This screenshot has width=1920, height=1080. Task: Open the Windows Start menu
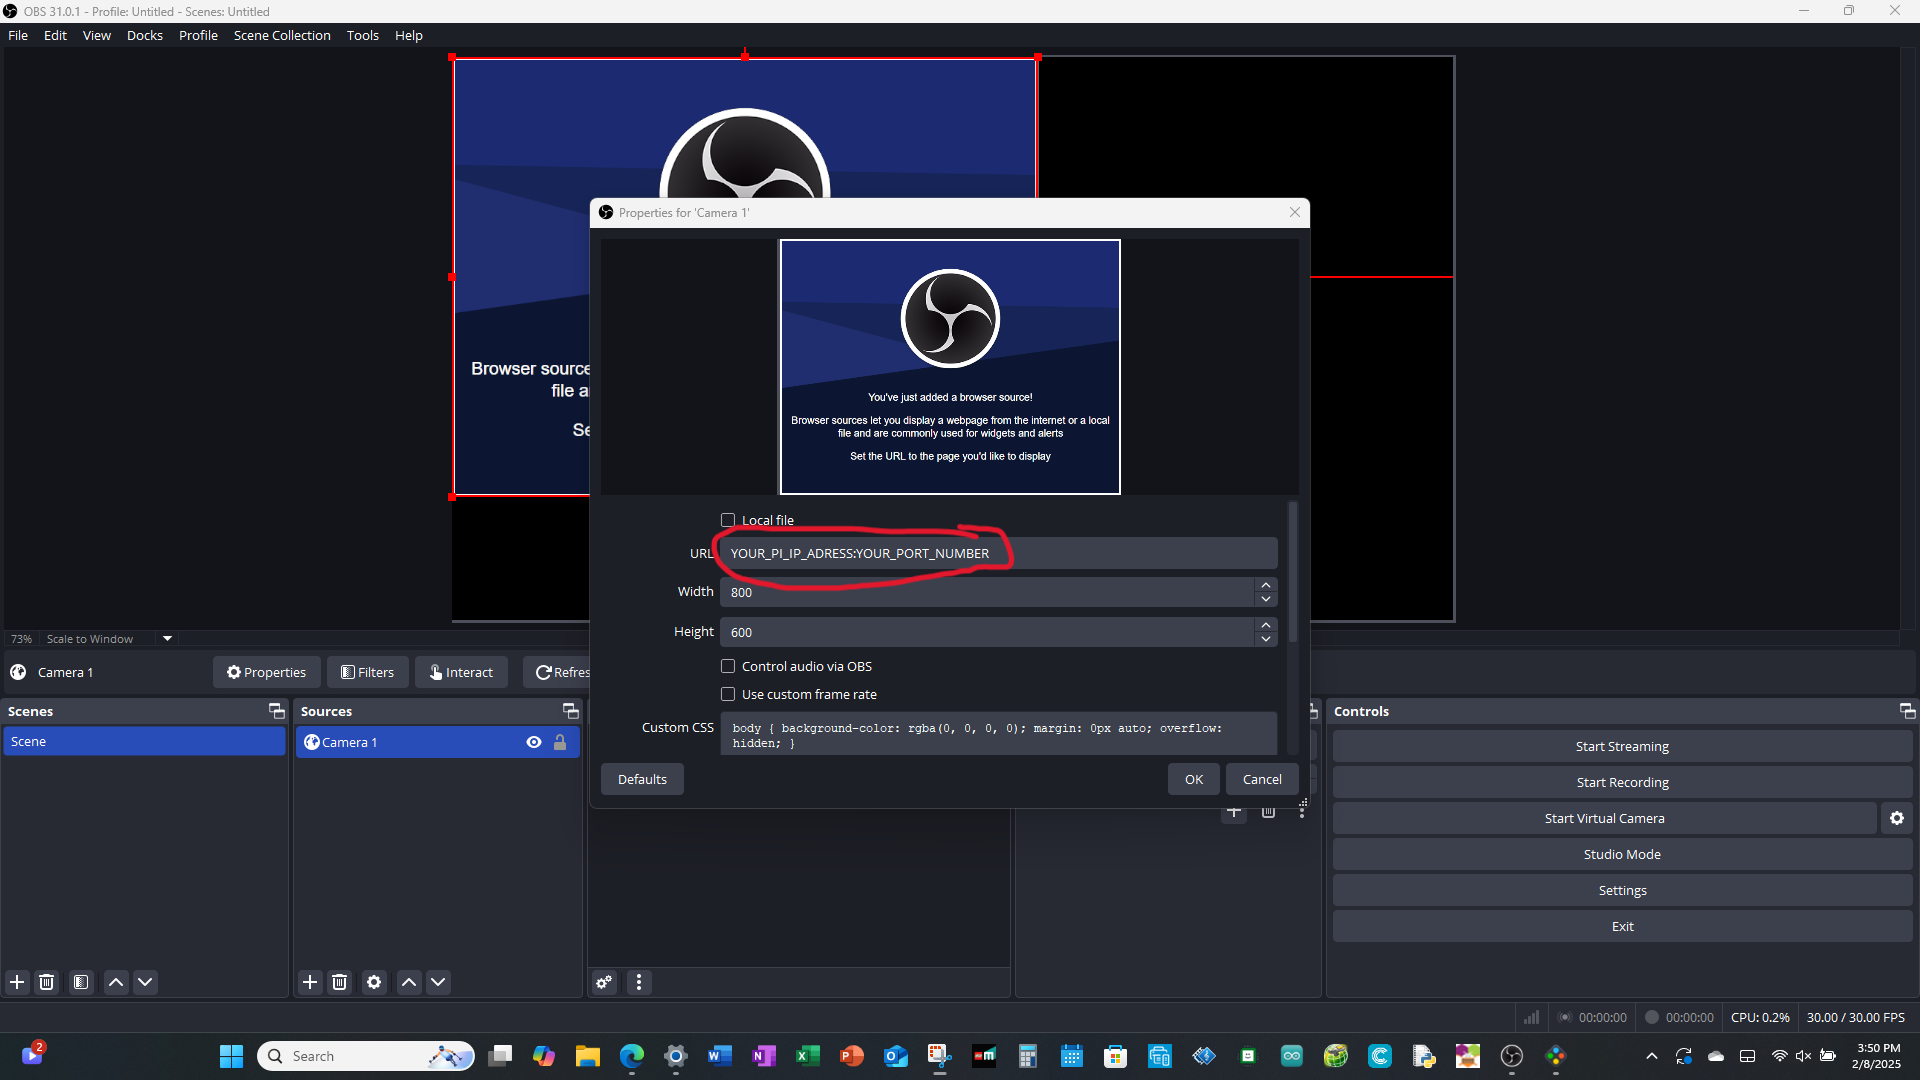(x=231, y=1056)
